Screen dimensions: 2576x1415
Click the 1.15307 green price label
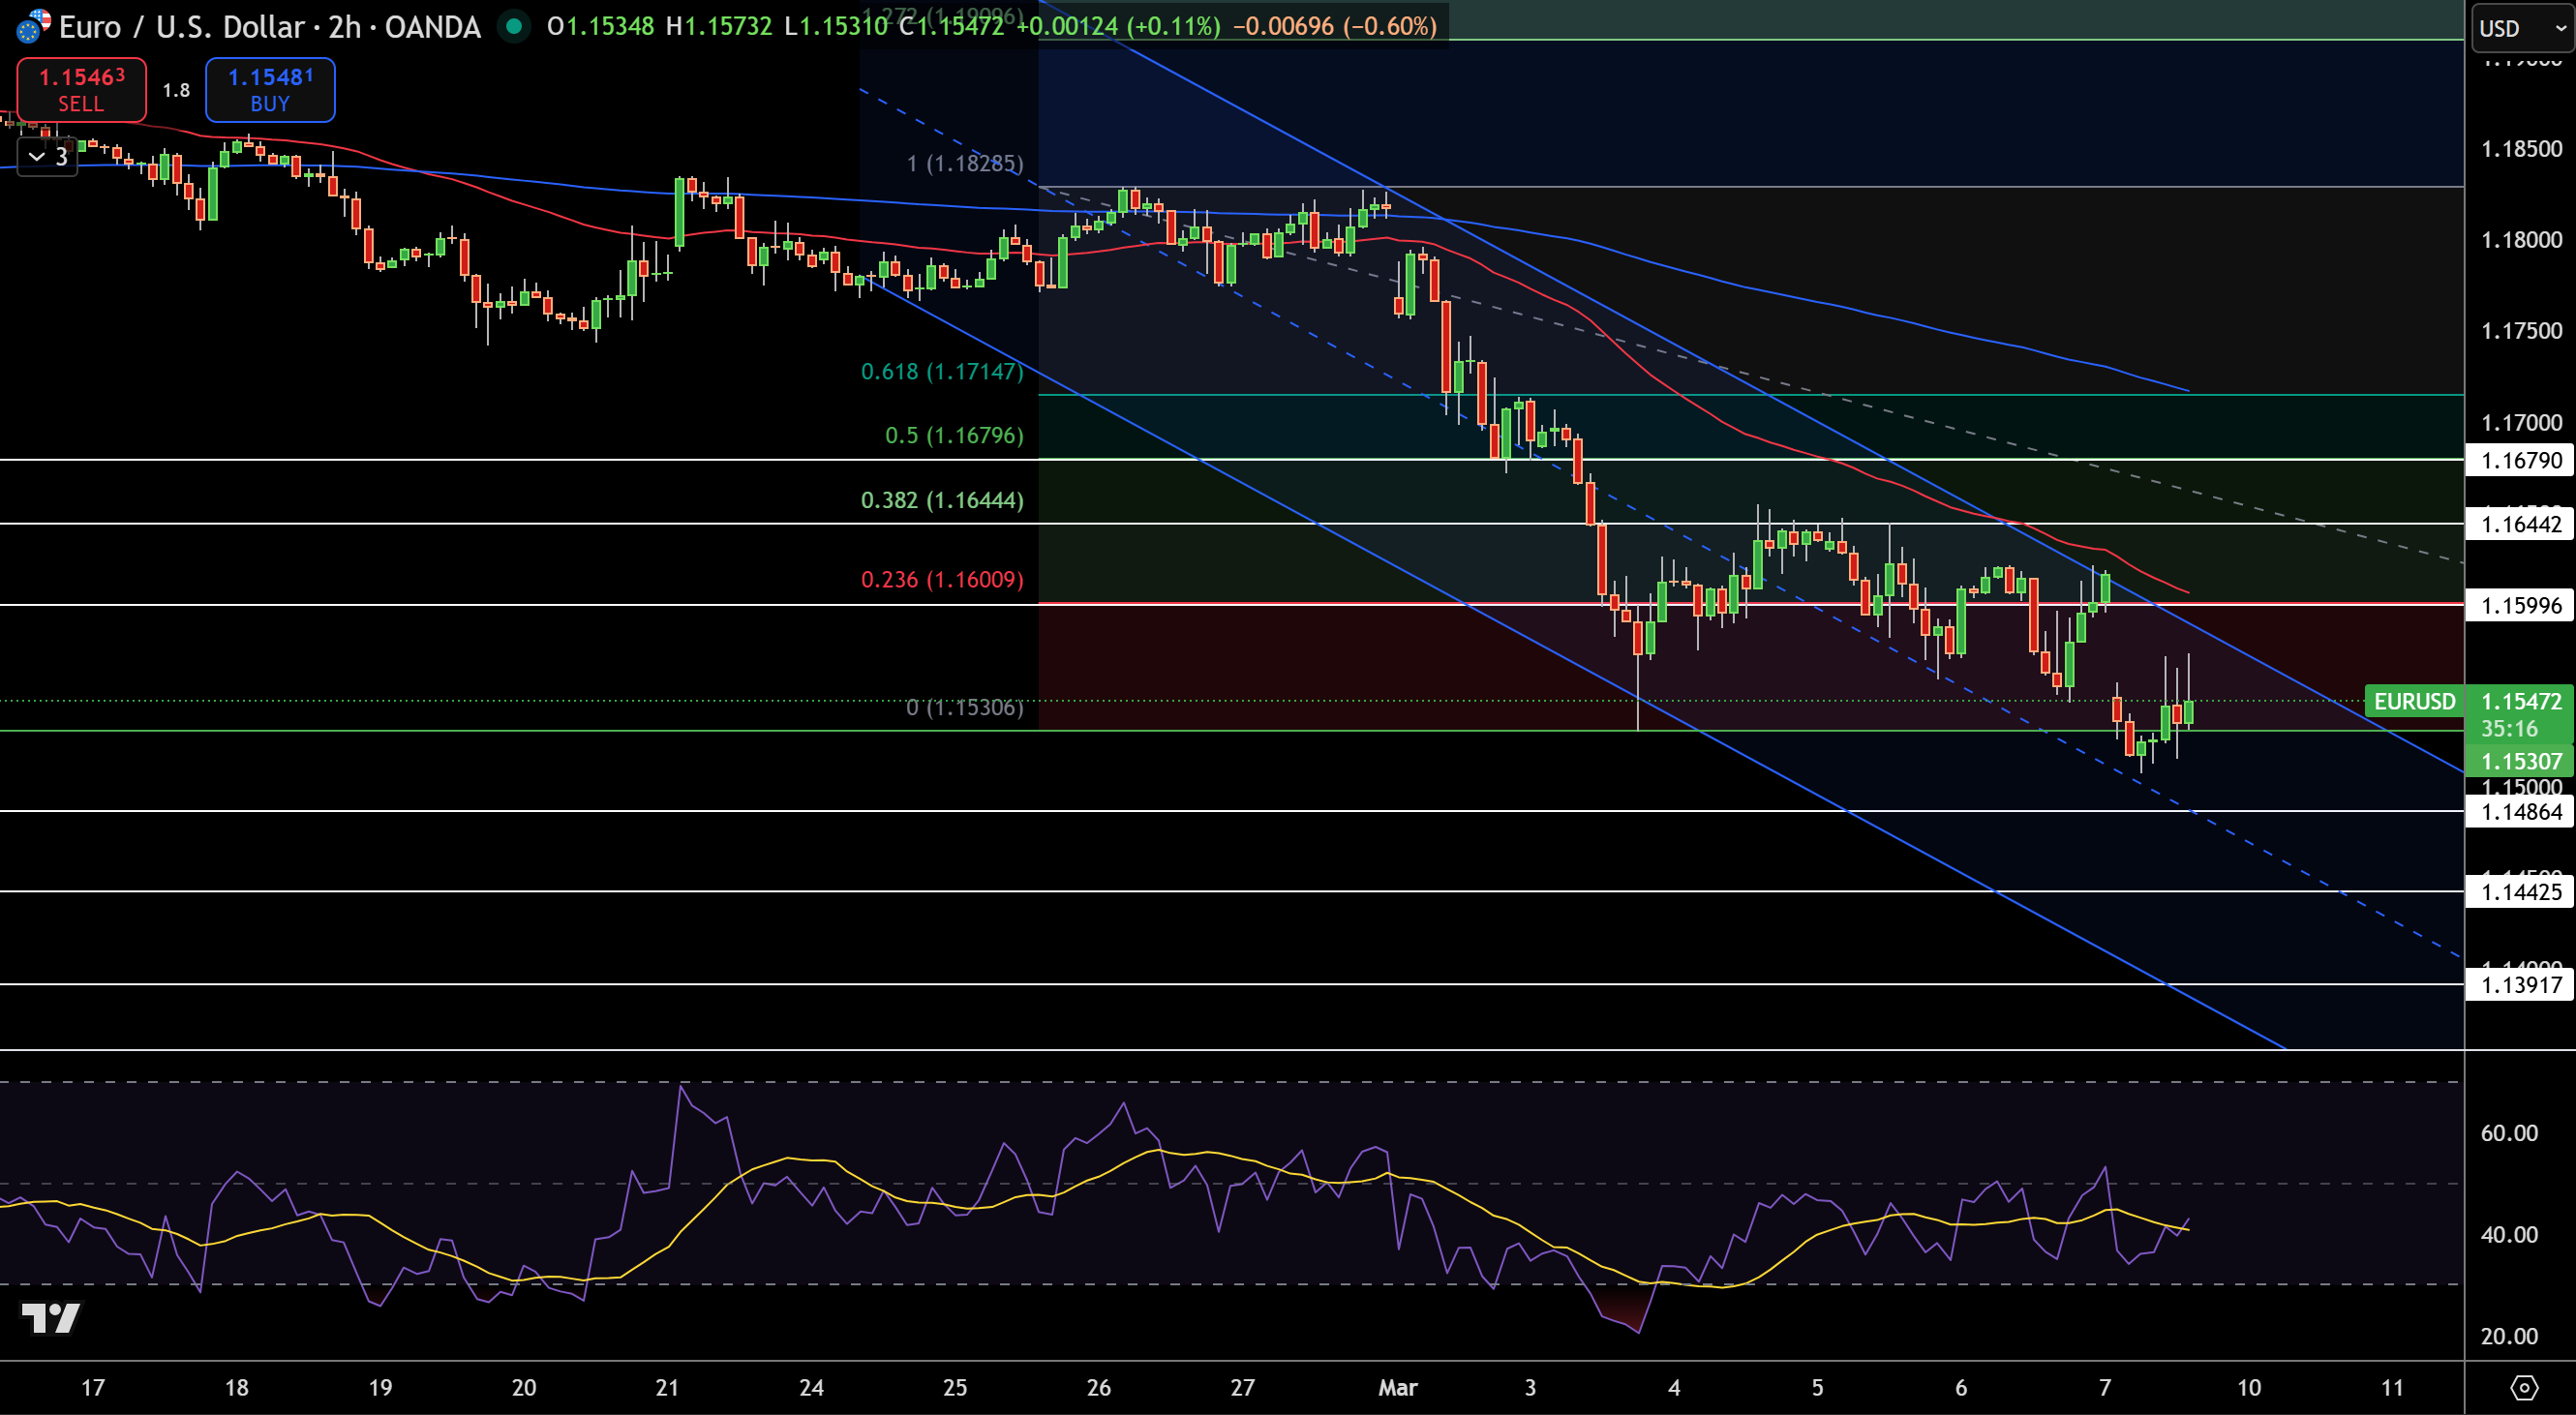[2521, 761]
